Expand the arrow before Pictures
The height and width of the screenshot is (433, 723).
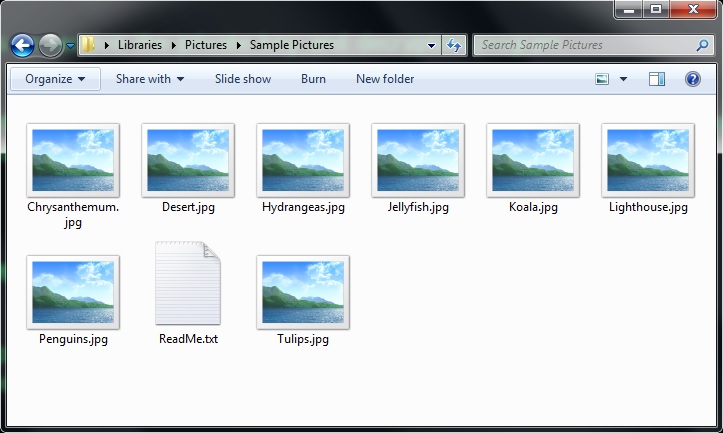coord(174,45)
